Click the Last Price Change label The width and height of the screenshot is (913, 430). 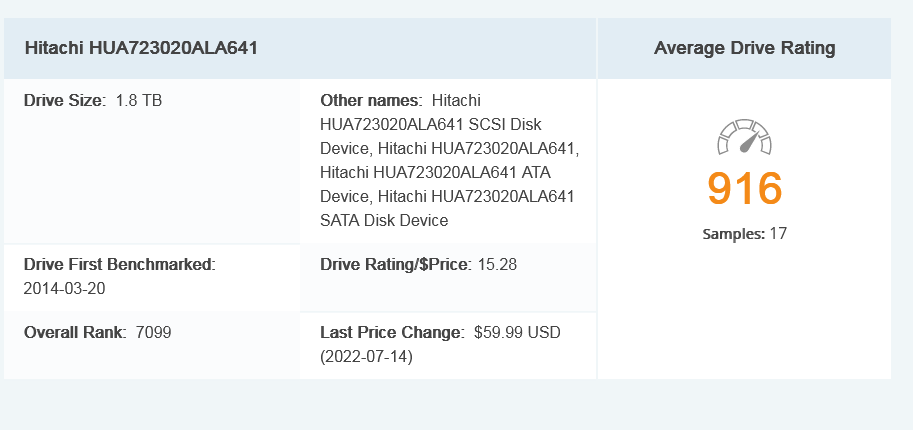click(392, 332)
